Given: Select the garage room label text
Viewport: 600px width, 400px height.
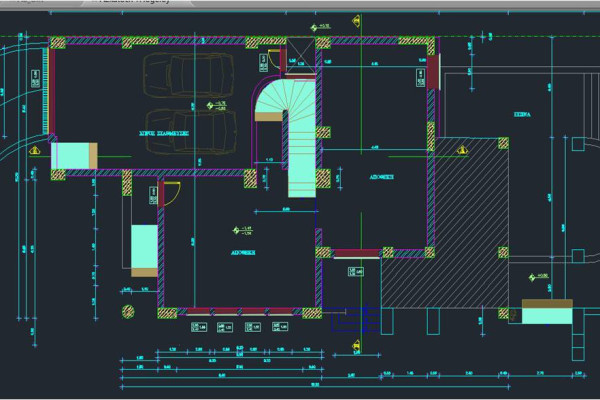Looking at the screenshot, I should [x=163, y=132].
